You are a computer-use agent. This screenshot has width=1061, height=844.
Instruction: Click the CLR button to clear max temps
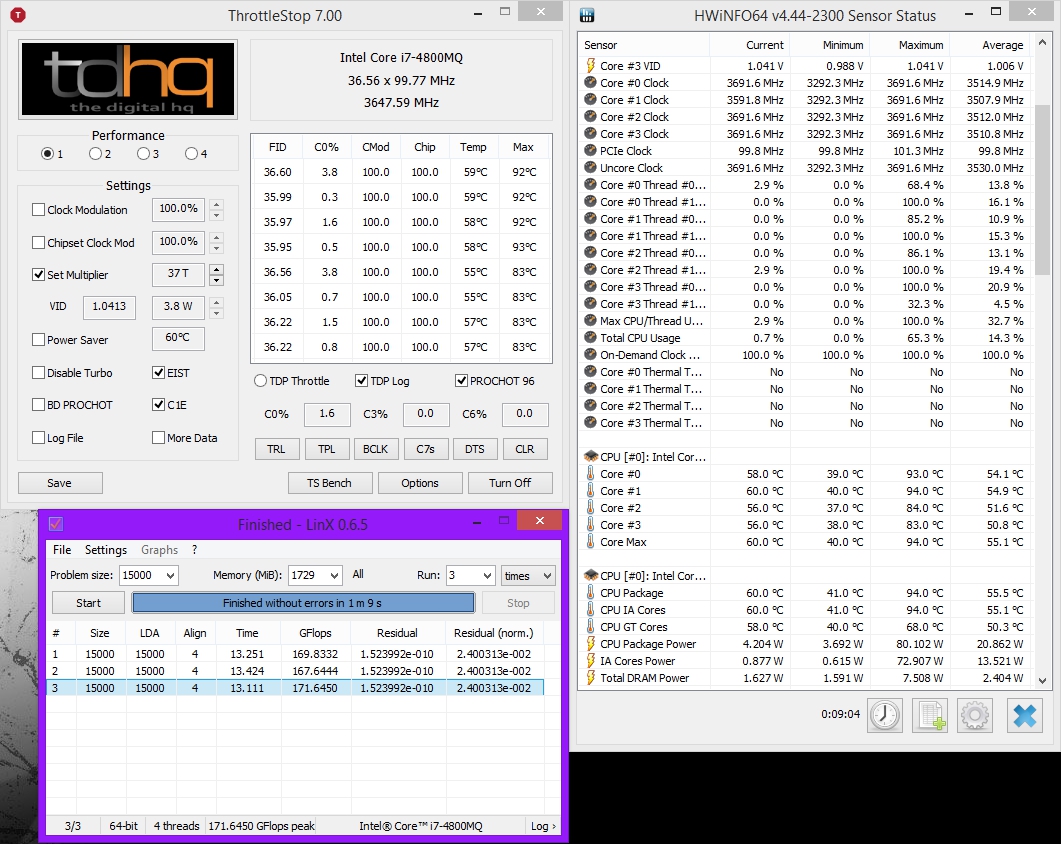click(524, 449)
